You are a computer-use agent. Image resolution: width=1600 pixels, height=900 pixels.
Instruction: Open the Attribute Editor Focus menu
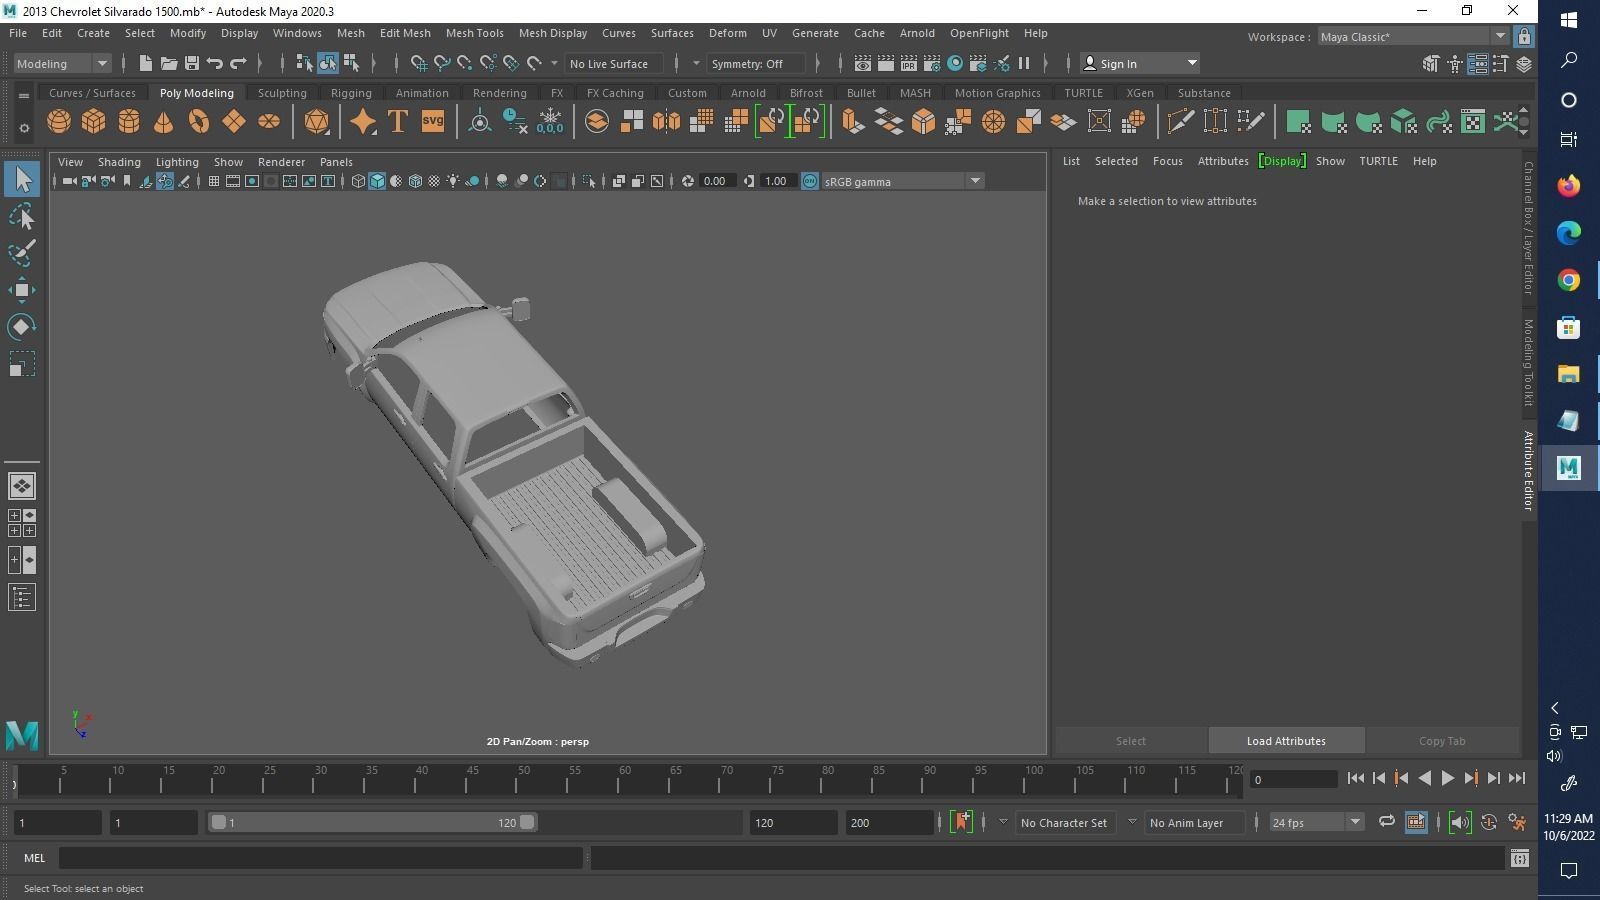(x=1167, y=161)
